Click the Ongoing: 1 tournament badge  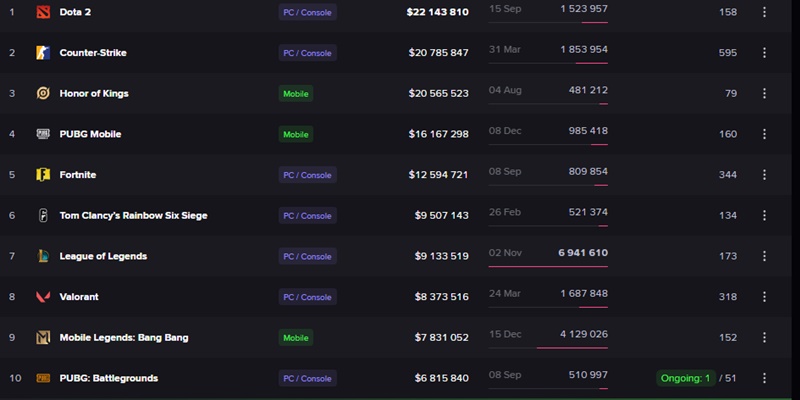tap(685, 378)
